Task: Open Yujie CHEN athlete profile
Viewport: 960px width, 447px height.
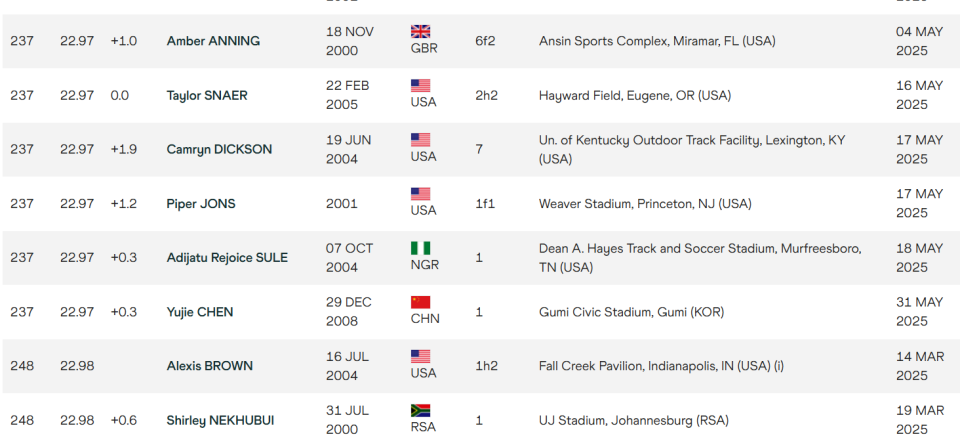Action: [x=200, y=312]
